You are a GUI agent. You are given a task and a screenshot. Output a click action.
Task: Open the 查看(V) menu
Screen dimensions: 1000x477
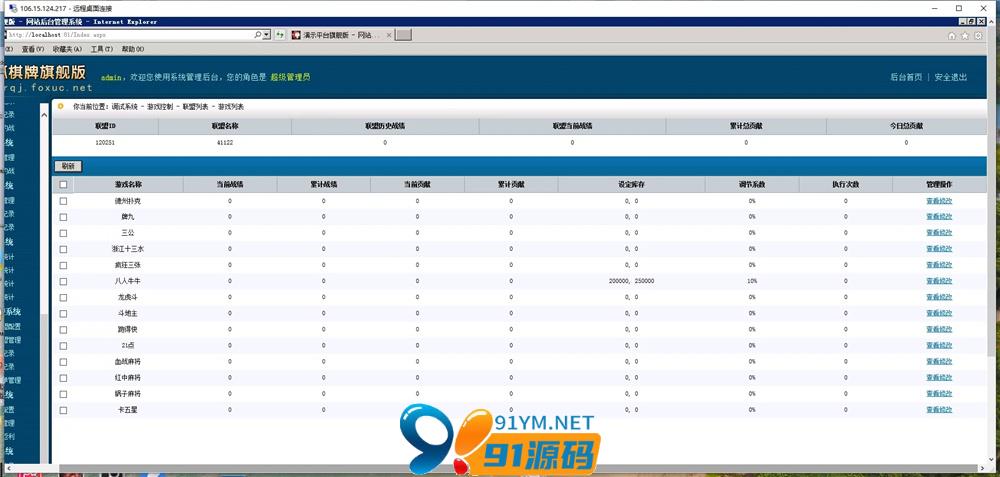pyautogui.click(x=33, y=49)
